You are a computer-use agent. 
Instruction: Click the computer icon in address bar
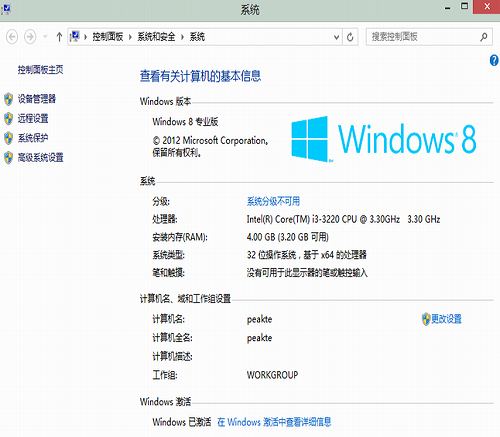tap(75, 36)
